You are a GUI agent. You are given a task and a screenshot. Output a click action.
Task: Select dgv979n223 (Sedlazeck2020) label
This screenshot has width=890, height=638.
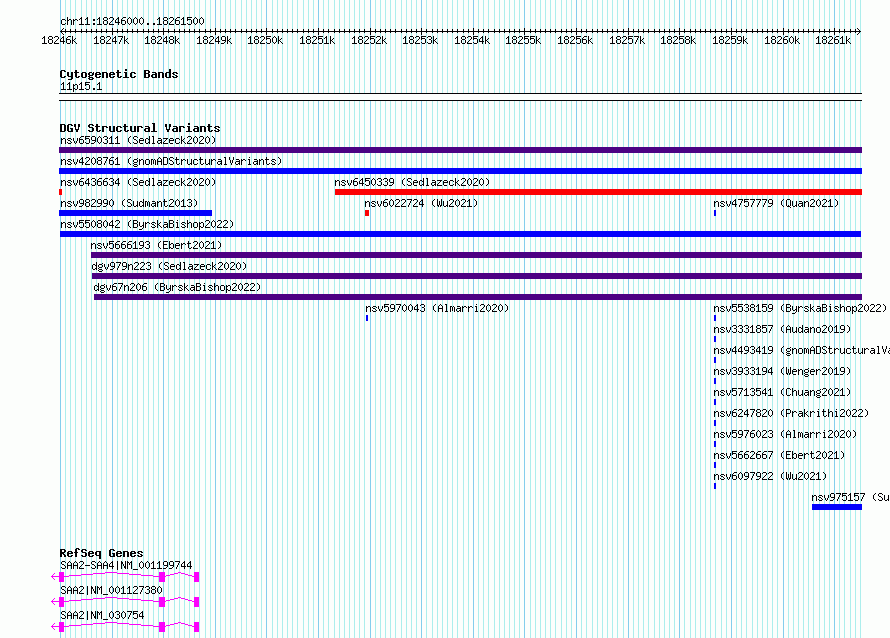[169, 266]
